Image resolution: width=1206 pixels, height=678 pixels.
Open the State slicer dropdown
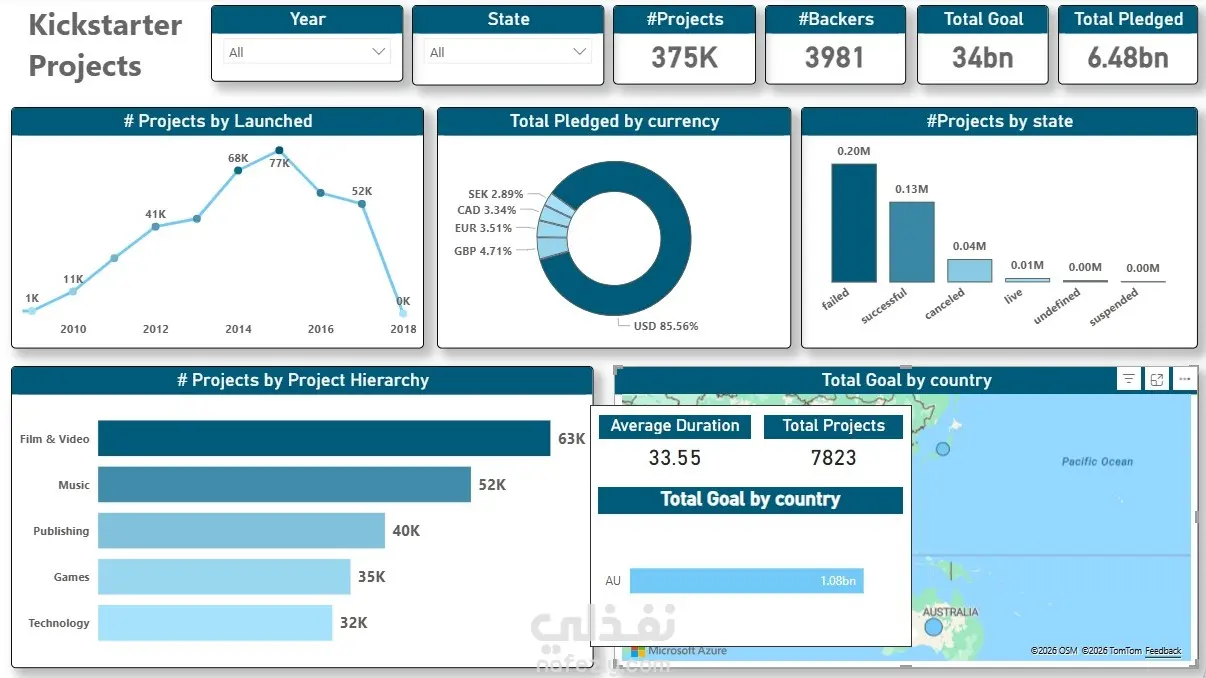pos(508,52)
